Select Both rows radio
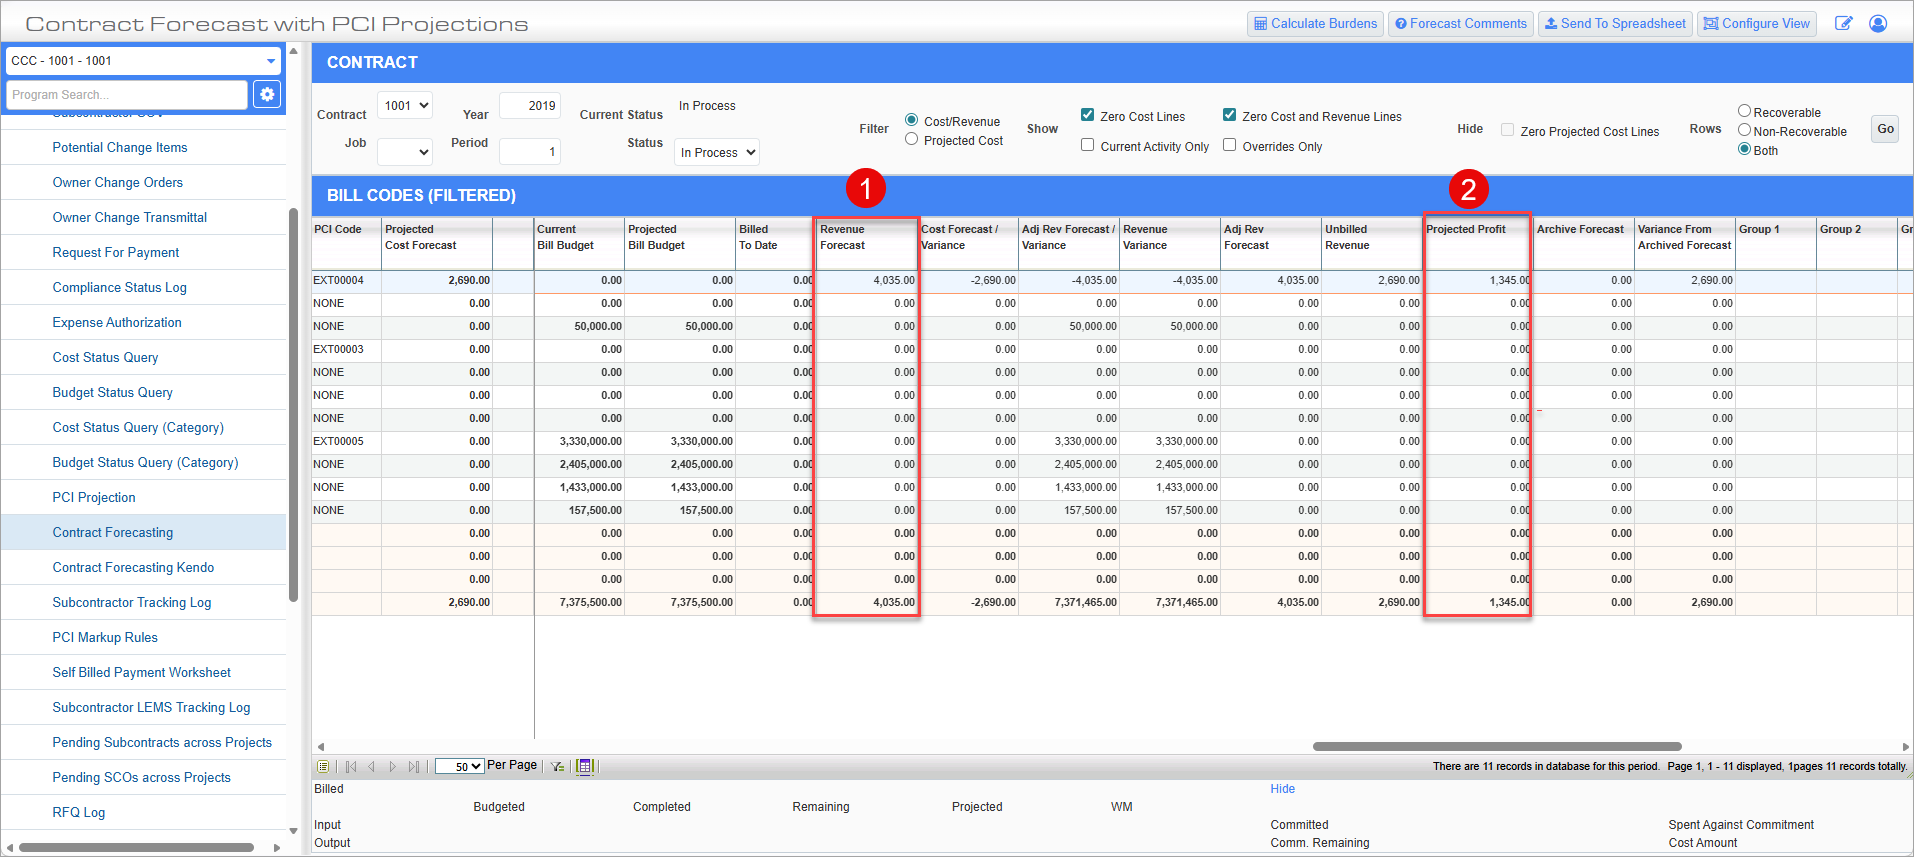Viewport: 1914px width, 857px height. tap(1744, 149)
